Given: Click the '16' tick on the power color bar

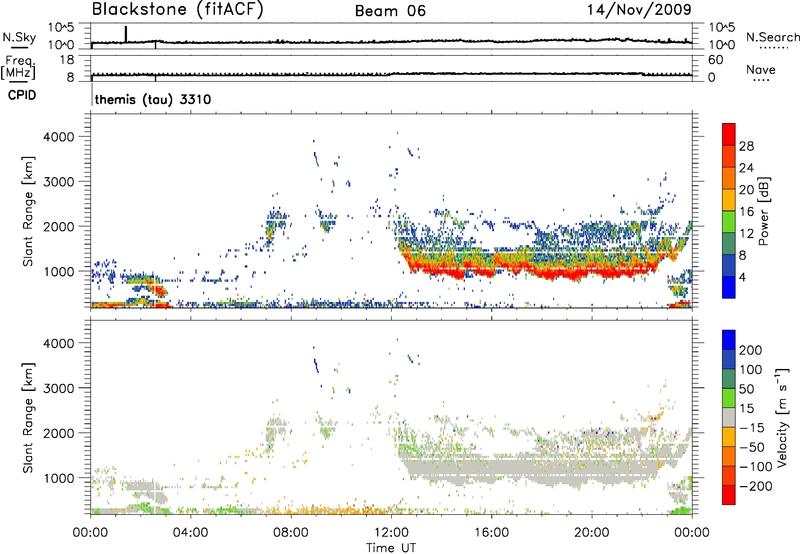Looking at the screenshot, I should (x=746, y=212).
